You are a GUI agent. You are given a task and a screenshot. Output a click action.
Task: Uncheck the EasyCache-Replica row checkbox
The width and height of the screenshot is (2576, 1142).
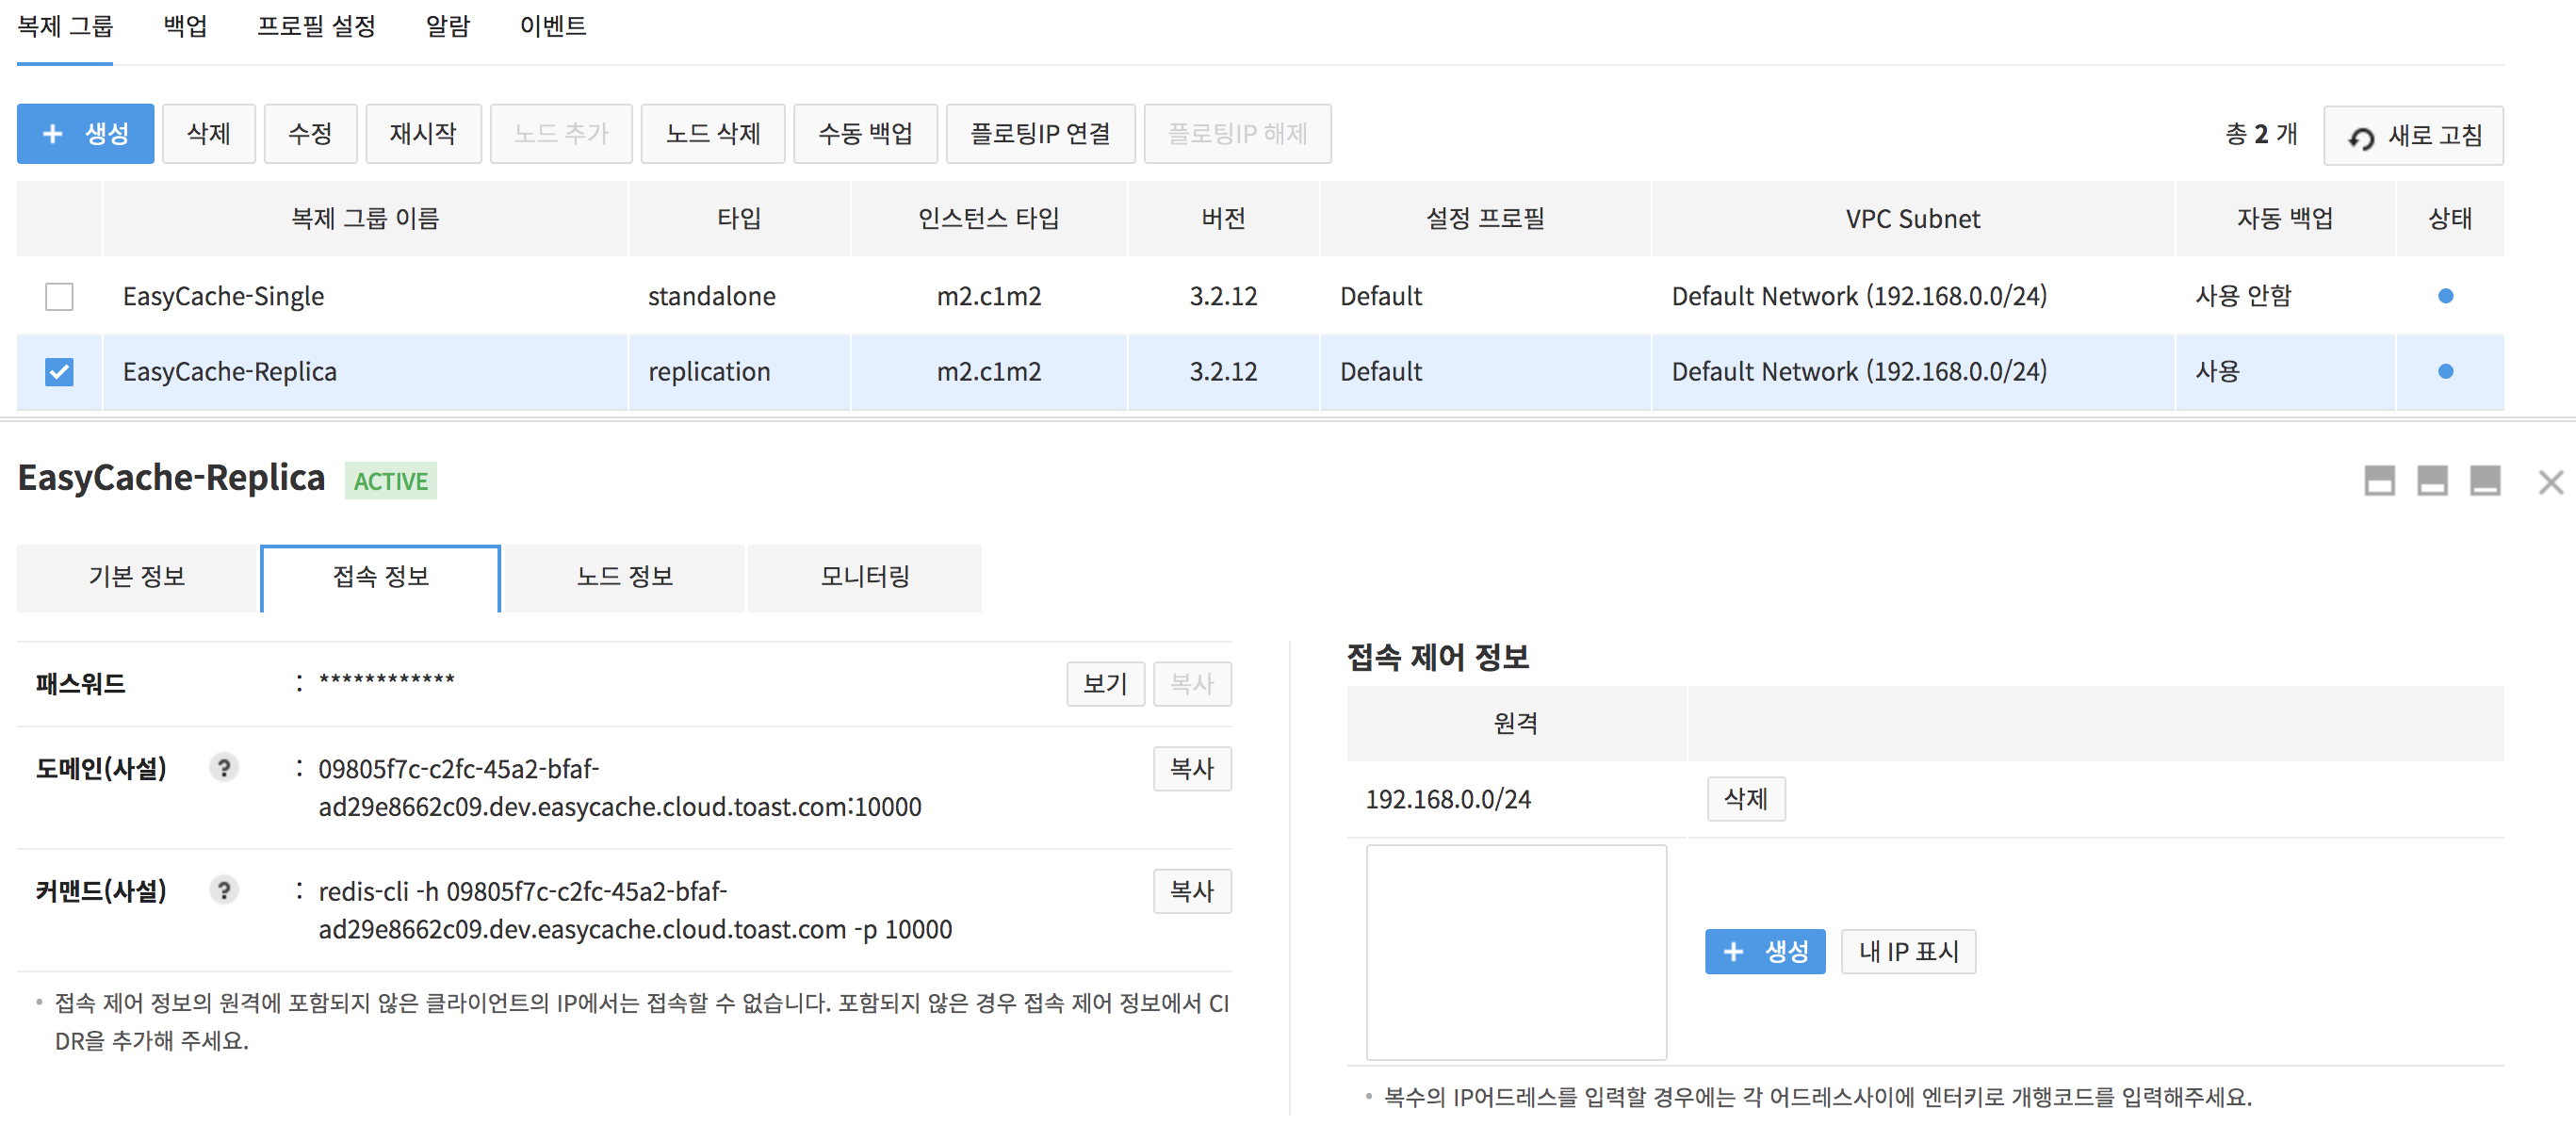pos(59,372)
